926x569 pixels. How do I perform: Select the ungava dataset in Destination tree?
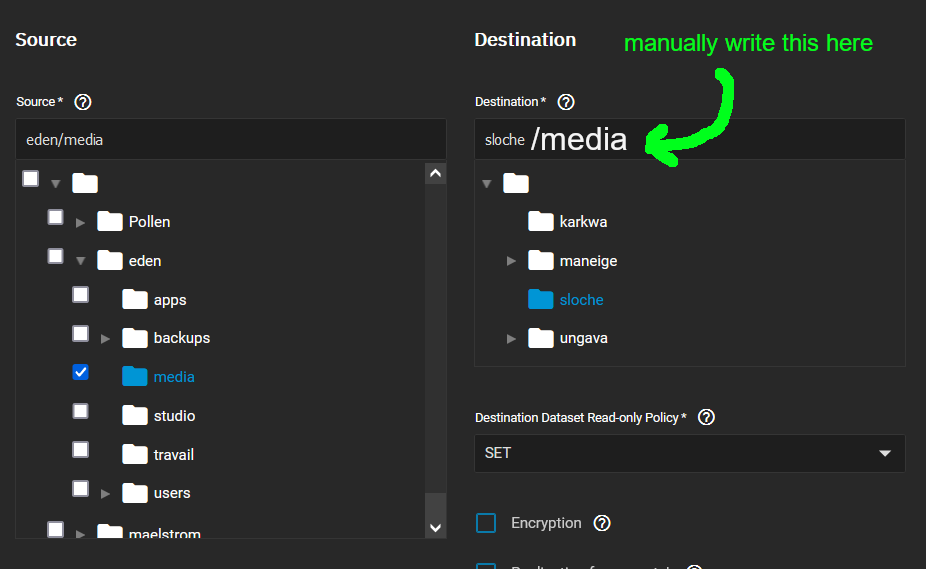[583, 338]
